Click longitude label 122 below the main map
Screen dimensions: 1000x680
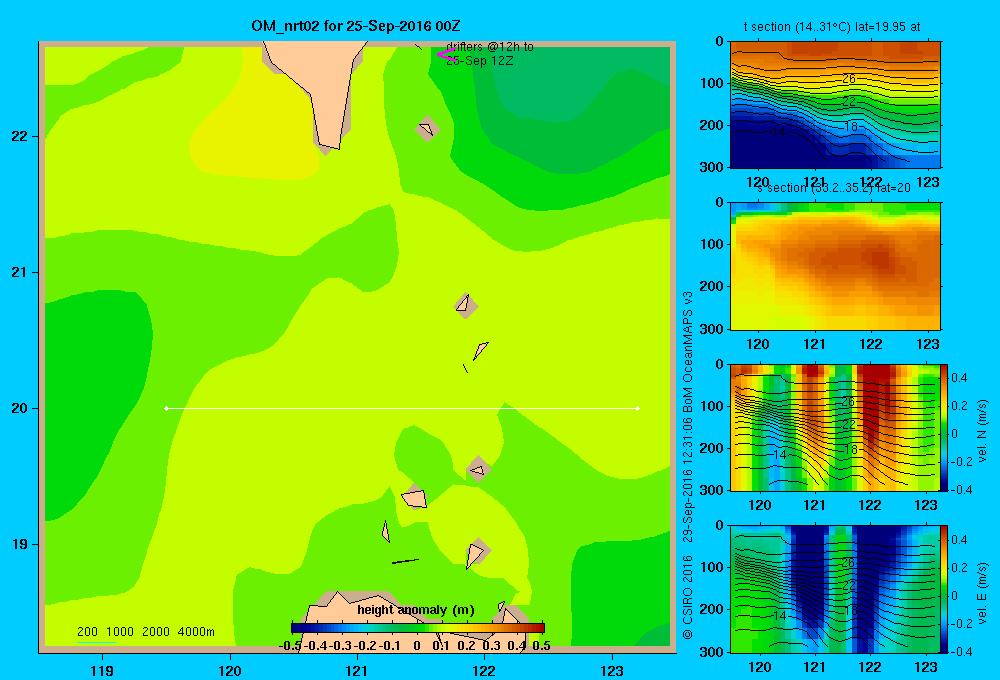coord(484,670)
